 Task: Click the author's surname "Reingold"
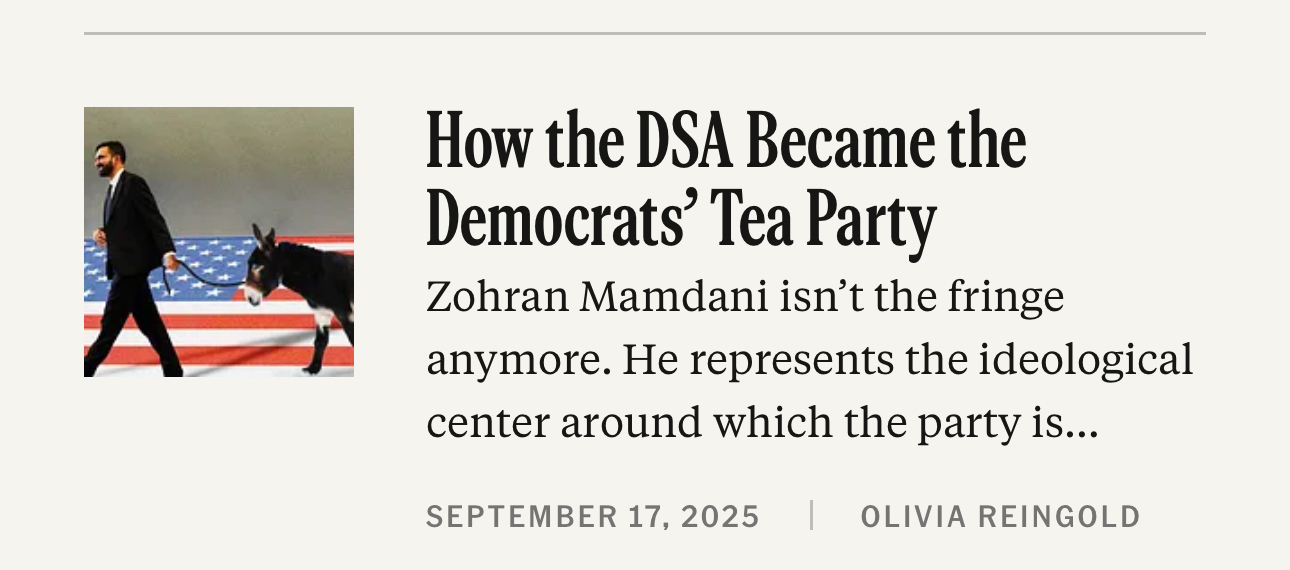(1059, 517)
